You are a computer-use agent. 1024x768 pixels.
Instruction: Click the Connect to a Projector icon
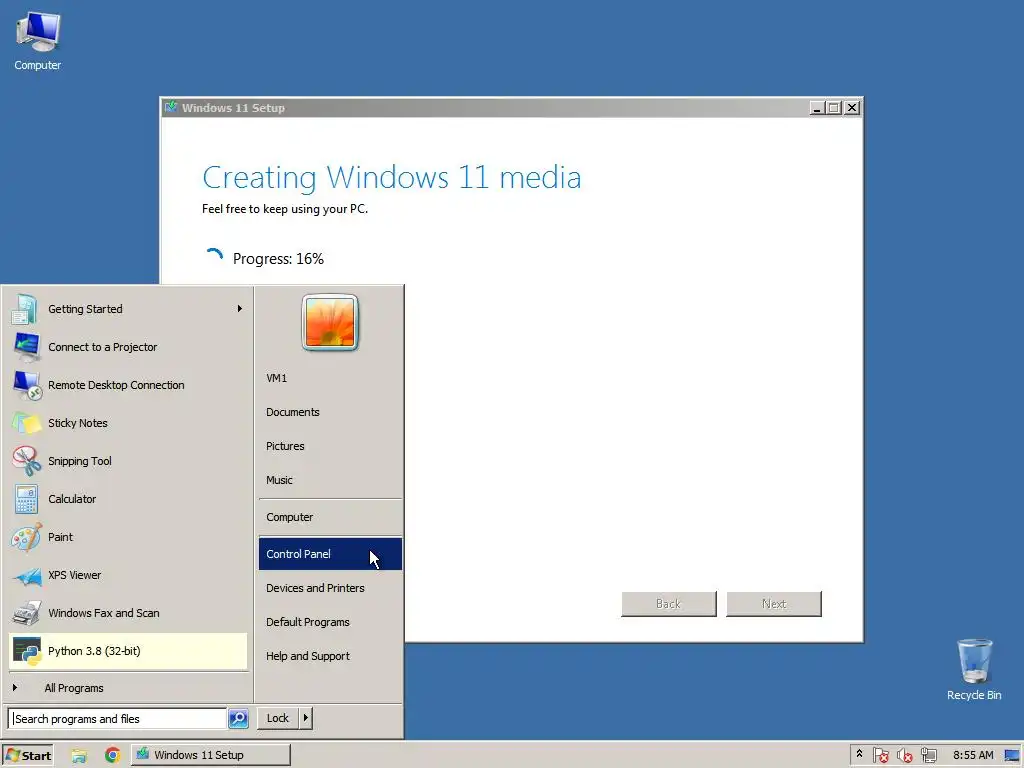coord(26,347)
